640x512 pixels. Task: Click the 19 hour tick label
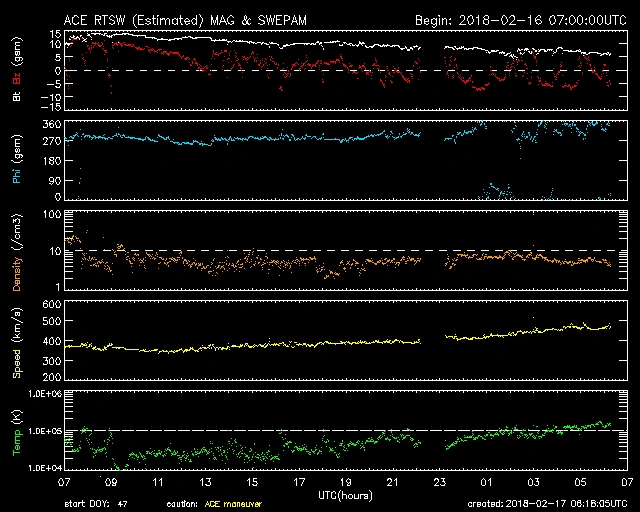coord(344,481)
